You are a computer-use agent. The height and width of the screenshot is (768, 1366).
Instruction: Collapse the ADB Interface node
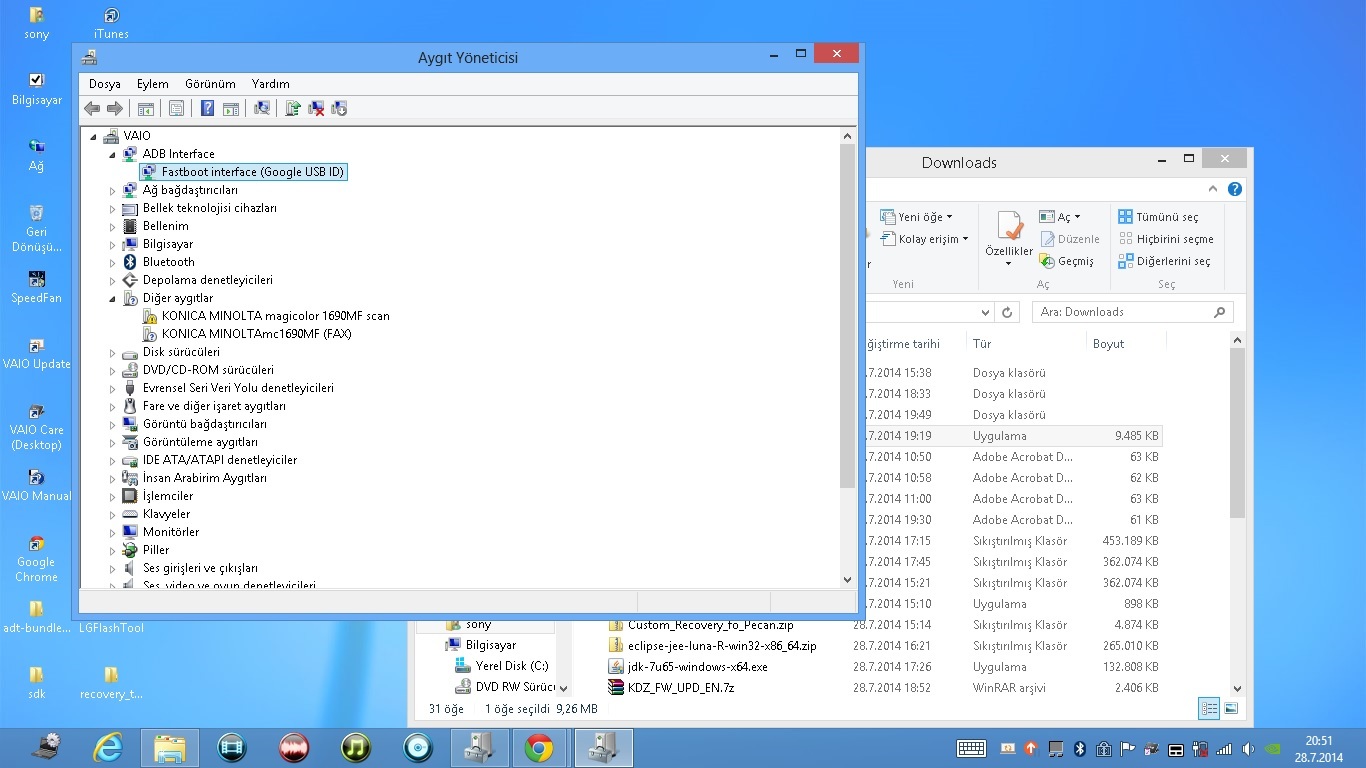click(x=113, y=154)
